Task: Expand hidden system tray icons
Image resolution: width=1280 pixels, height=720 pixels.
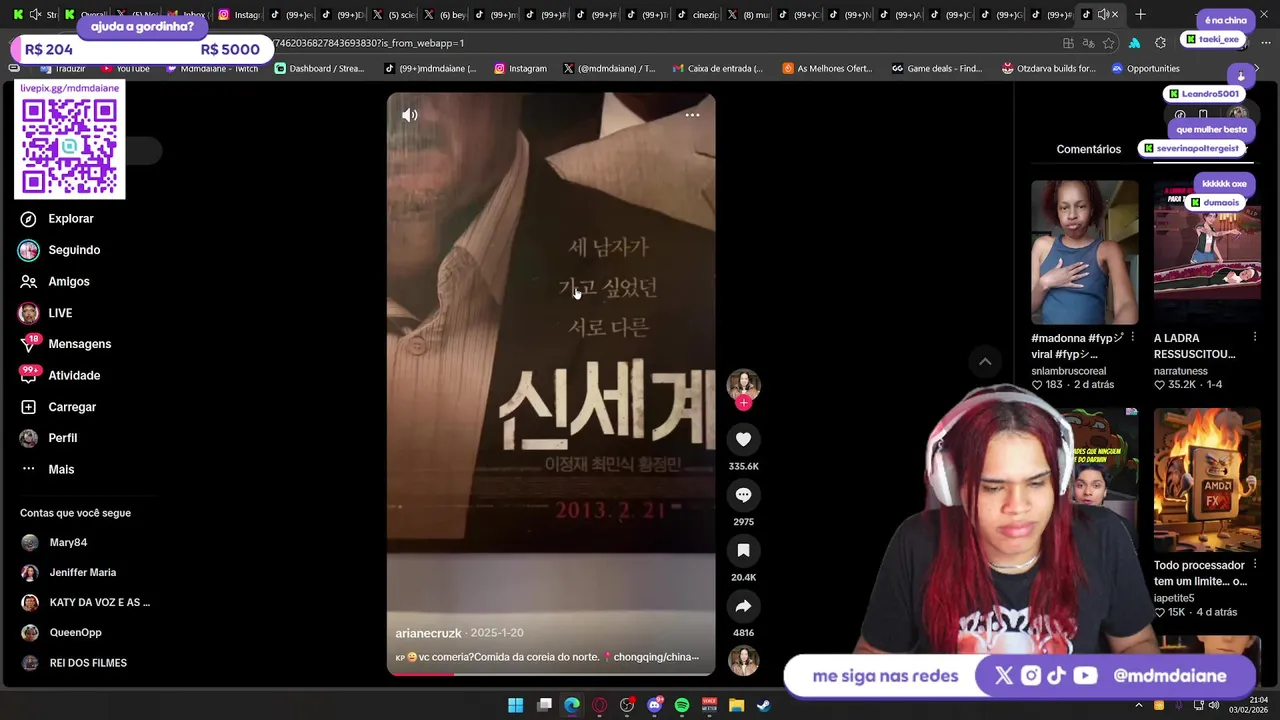Action: click(x=1138, y=705)
